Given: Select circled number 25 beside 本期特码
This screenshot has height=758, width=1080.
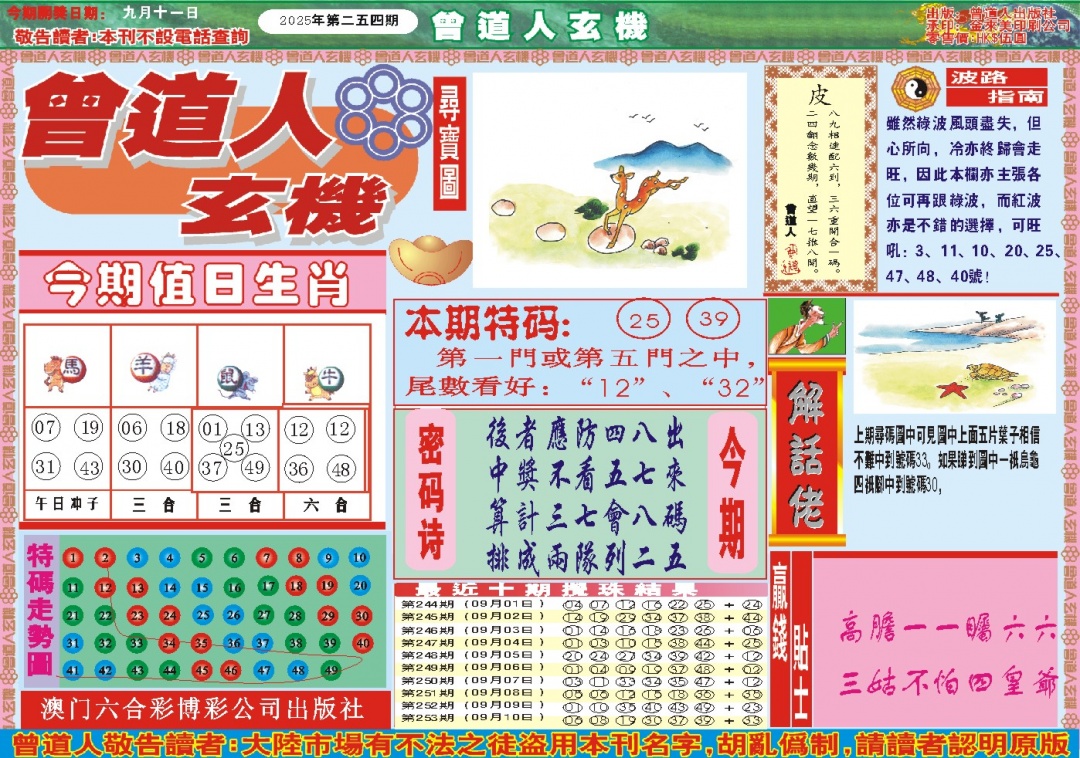Looking at the screenshot, I should pyautogui.click(x=645, y=321).
